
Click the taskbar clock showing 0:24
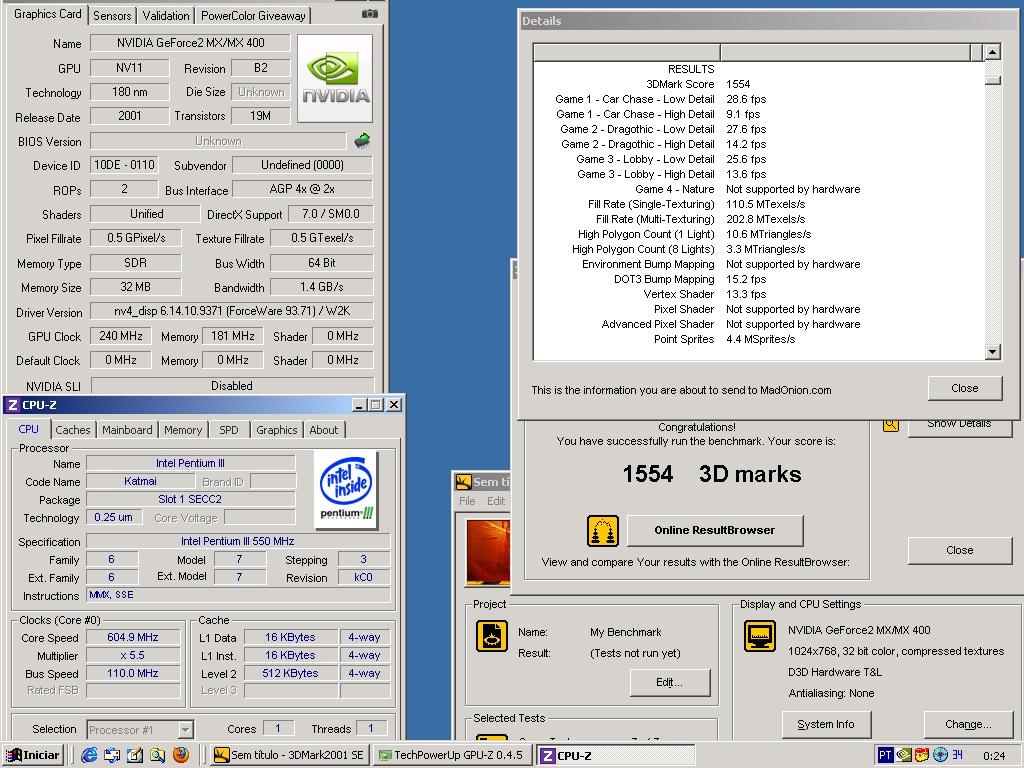click(x=994, y=756)
